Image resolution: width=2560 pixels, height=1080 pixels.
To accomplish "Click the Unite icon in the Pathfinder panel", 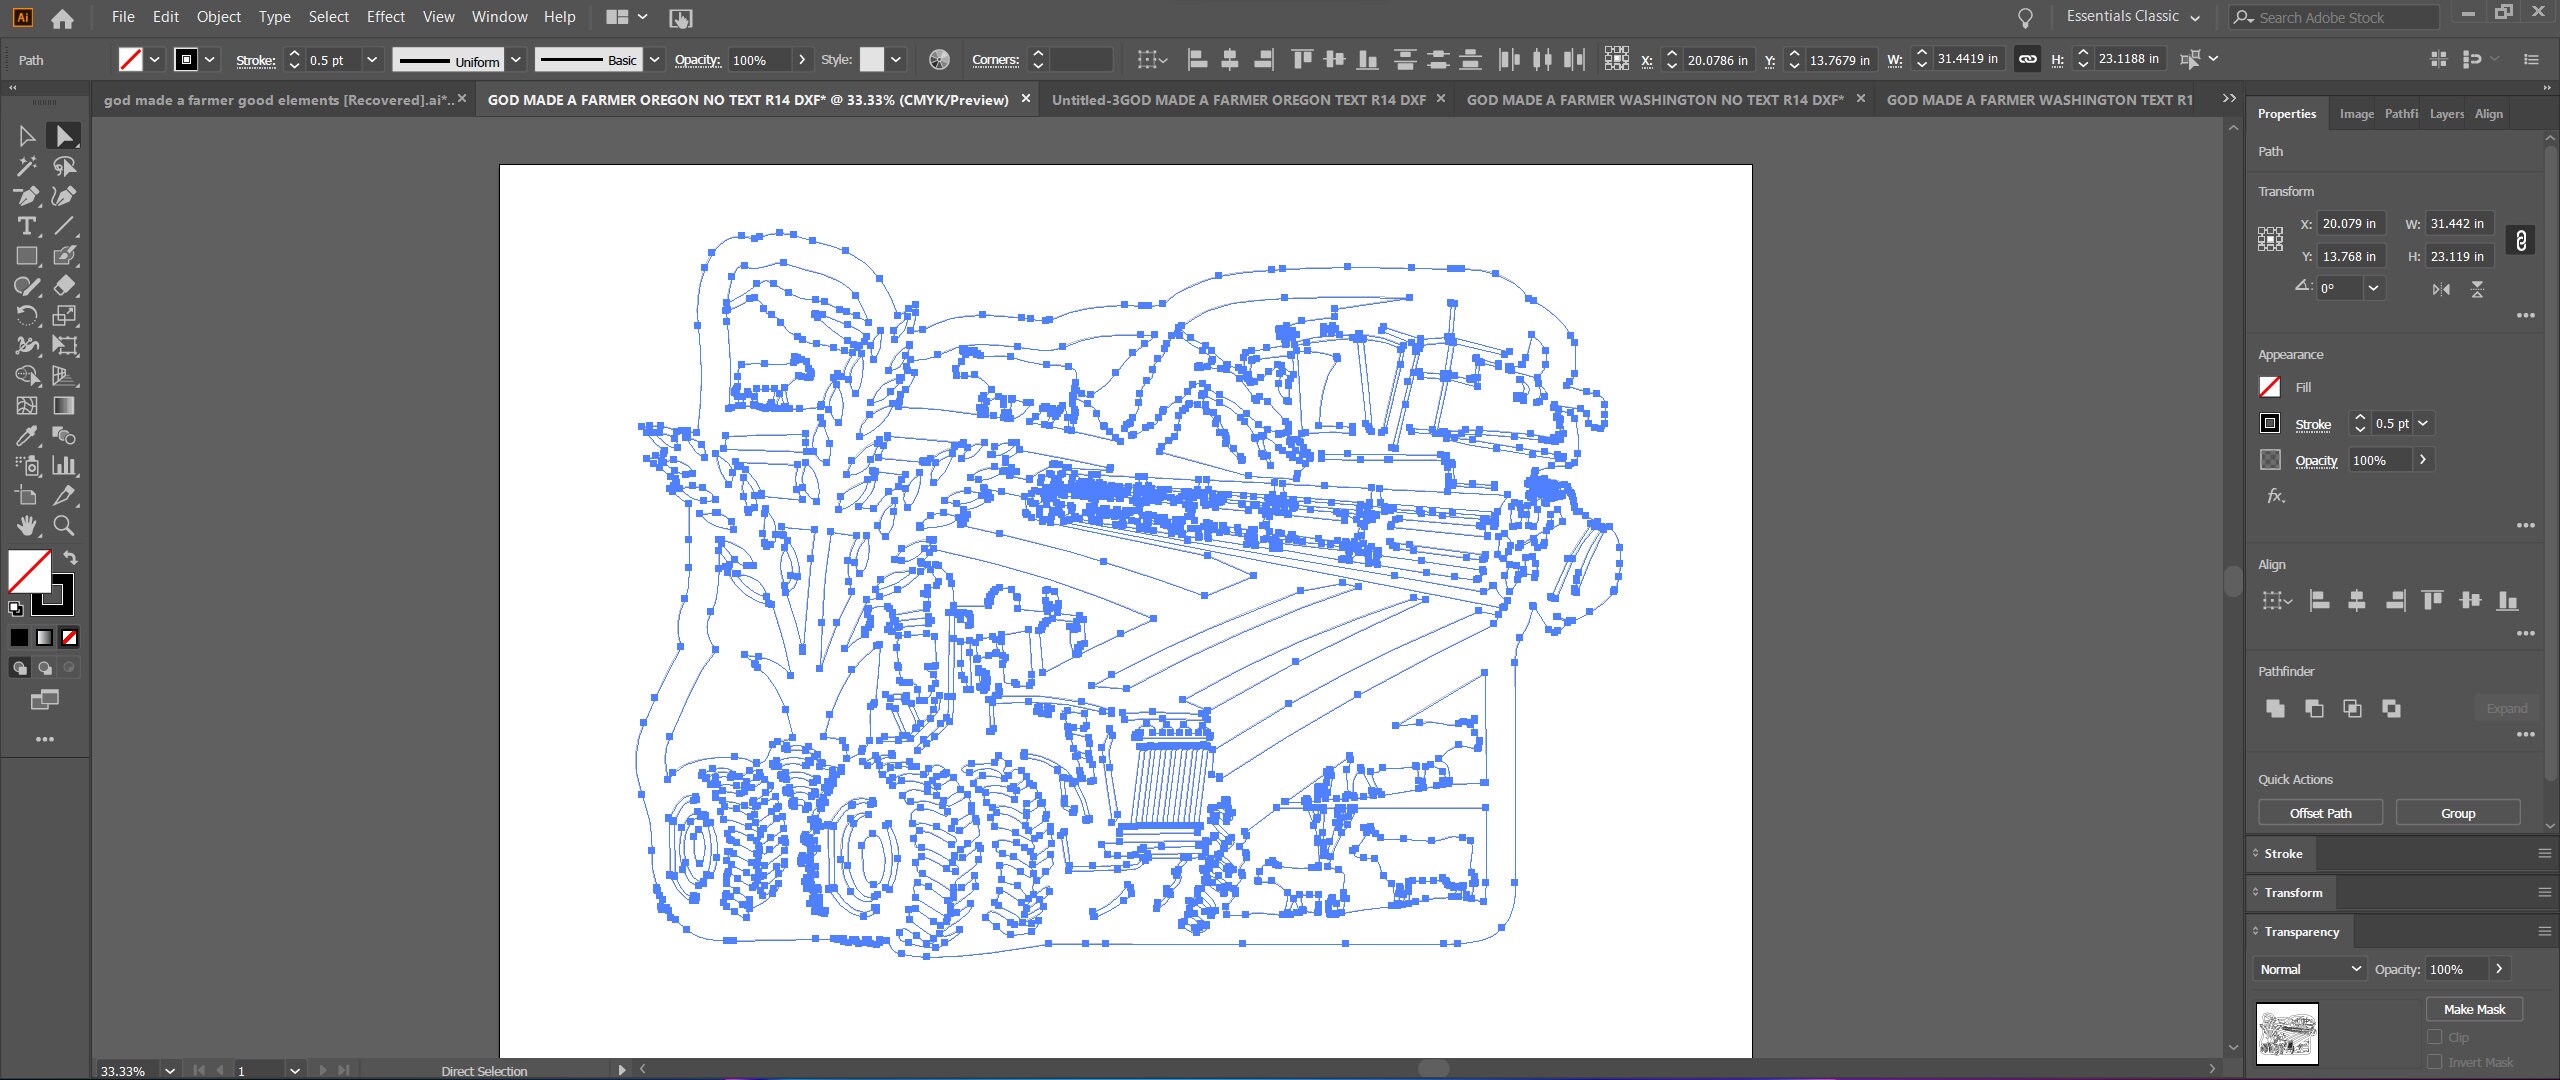I will [x=2275, y=708].
